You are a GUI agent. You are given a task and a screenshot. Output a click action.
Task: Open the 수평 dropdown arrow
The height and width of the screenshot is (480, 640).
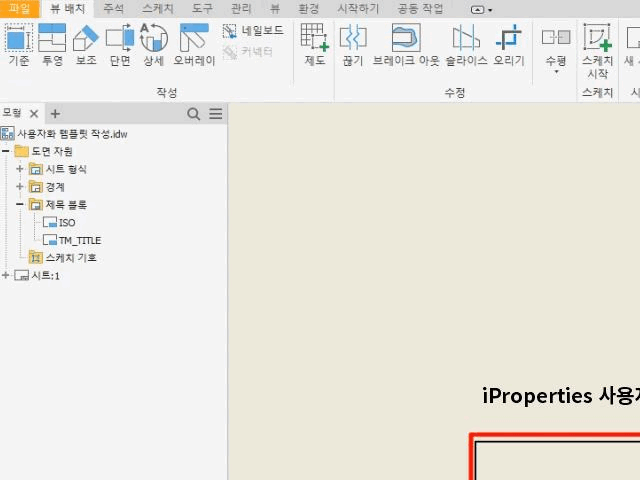pos(556,72)
